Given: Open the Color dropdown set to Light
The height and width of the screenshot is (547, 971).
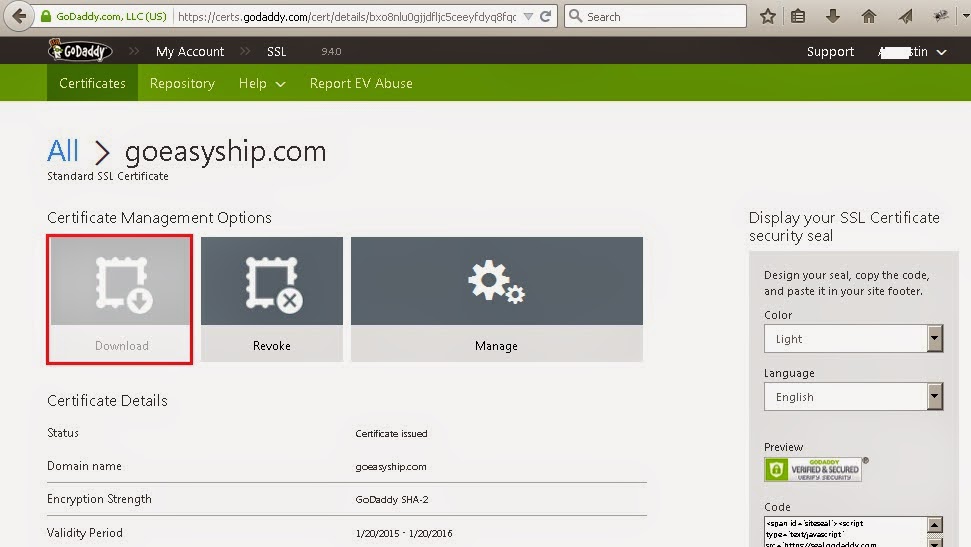Looking at the screenshot, I should [x=853, y=339].
